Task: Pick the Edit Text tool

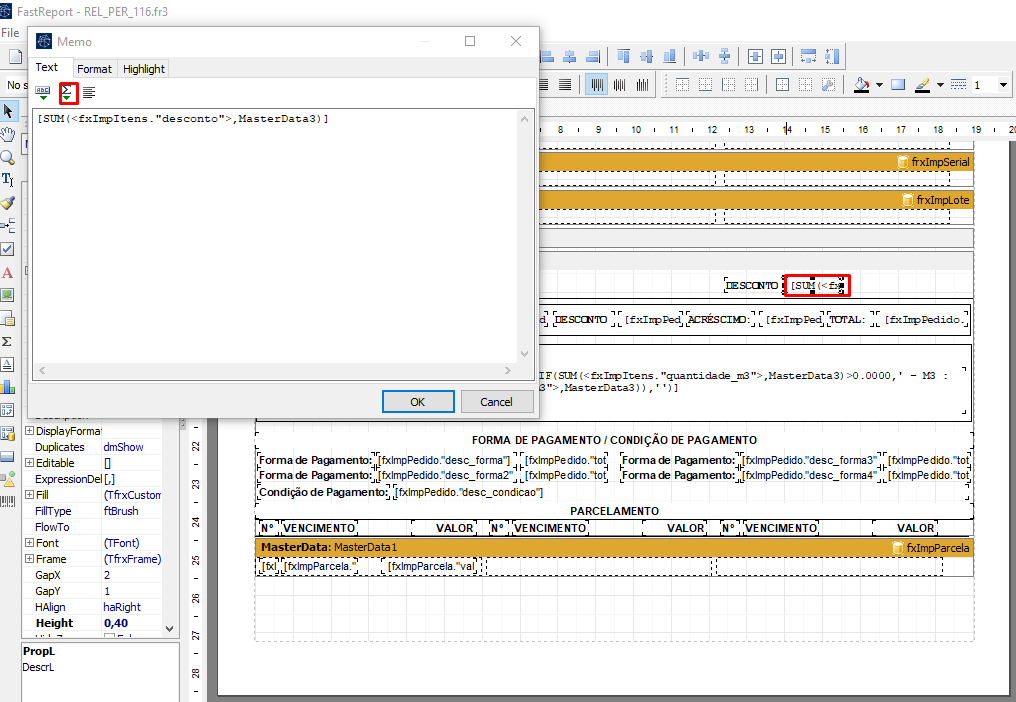Action: (x=8, y=180)
